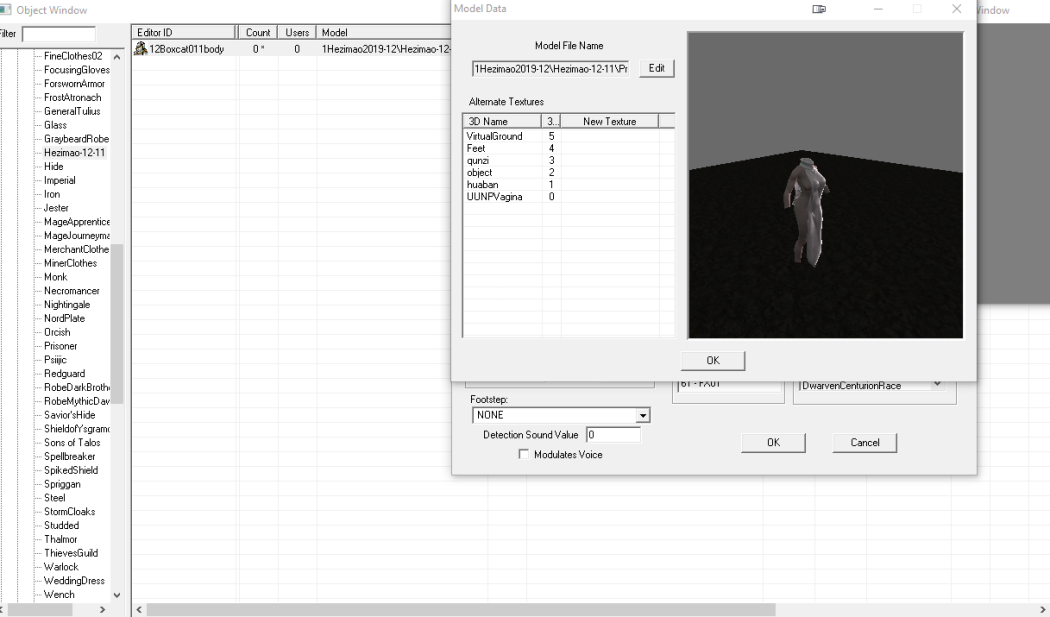Viewport: 1050px width, 617px height.
Task: Click tree scrollbar up arrow
Action: 117,57
